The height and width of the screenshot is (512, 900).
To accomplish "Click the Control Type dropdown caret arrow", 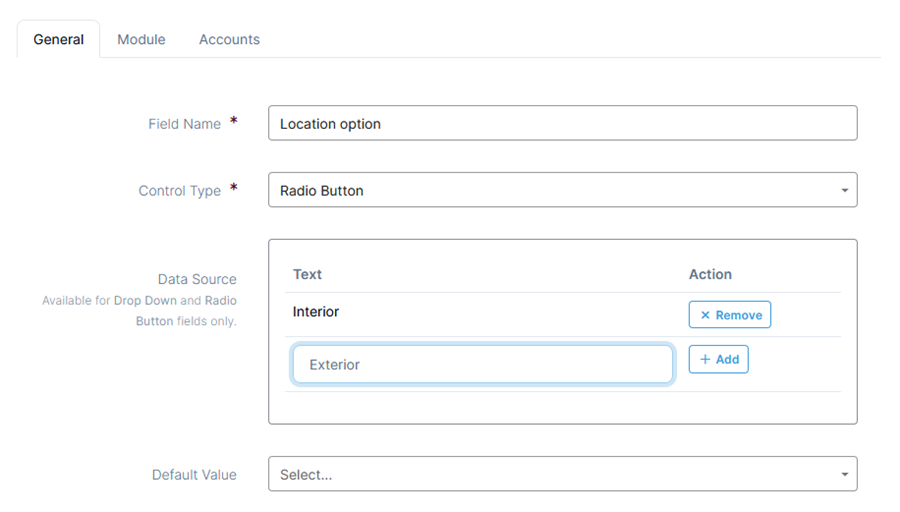I will (x=844, y=191).
